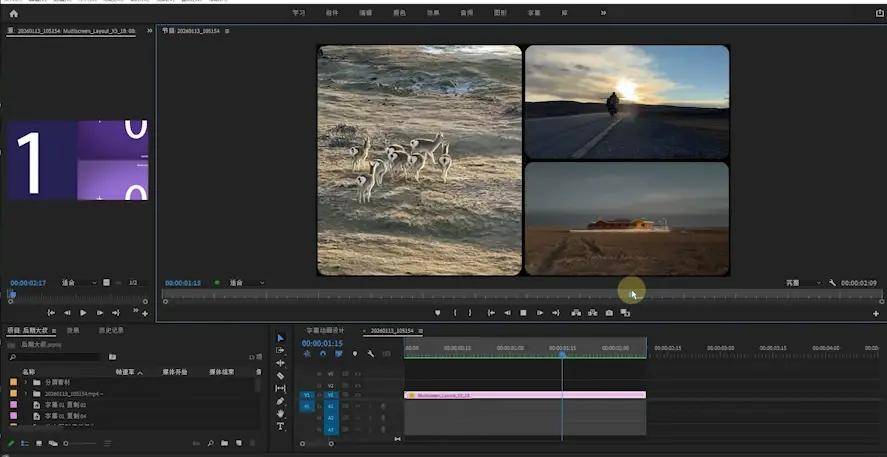This screenshot has width=887, height=457.
Task: Stop playback in Program monitor
Action: click(523, 313)
